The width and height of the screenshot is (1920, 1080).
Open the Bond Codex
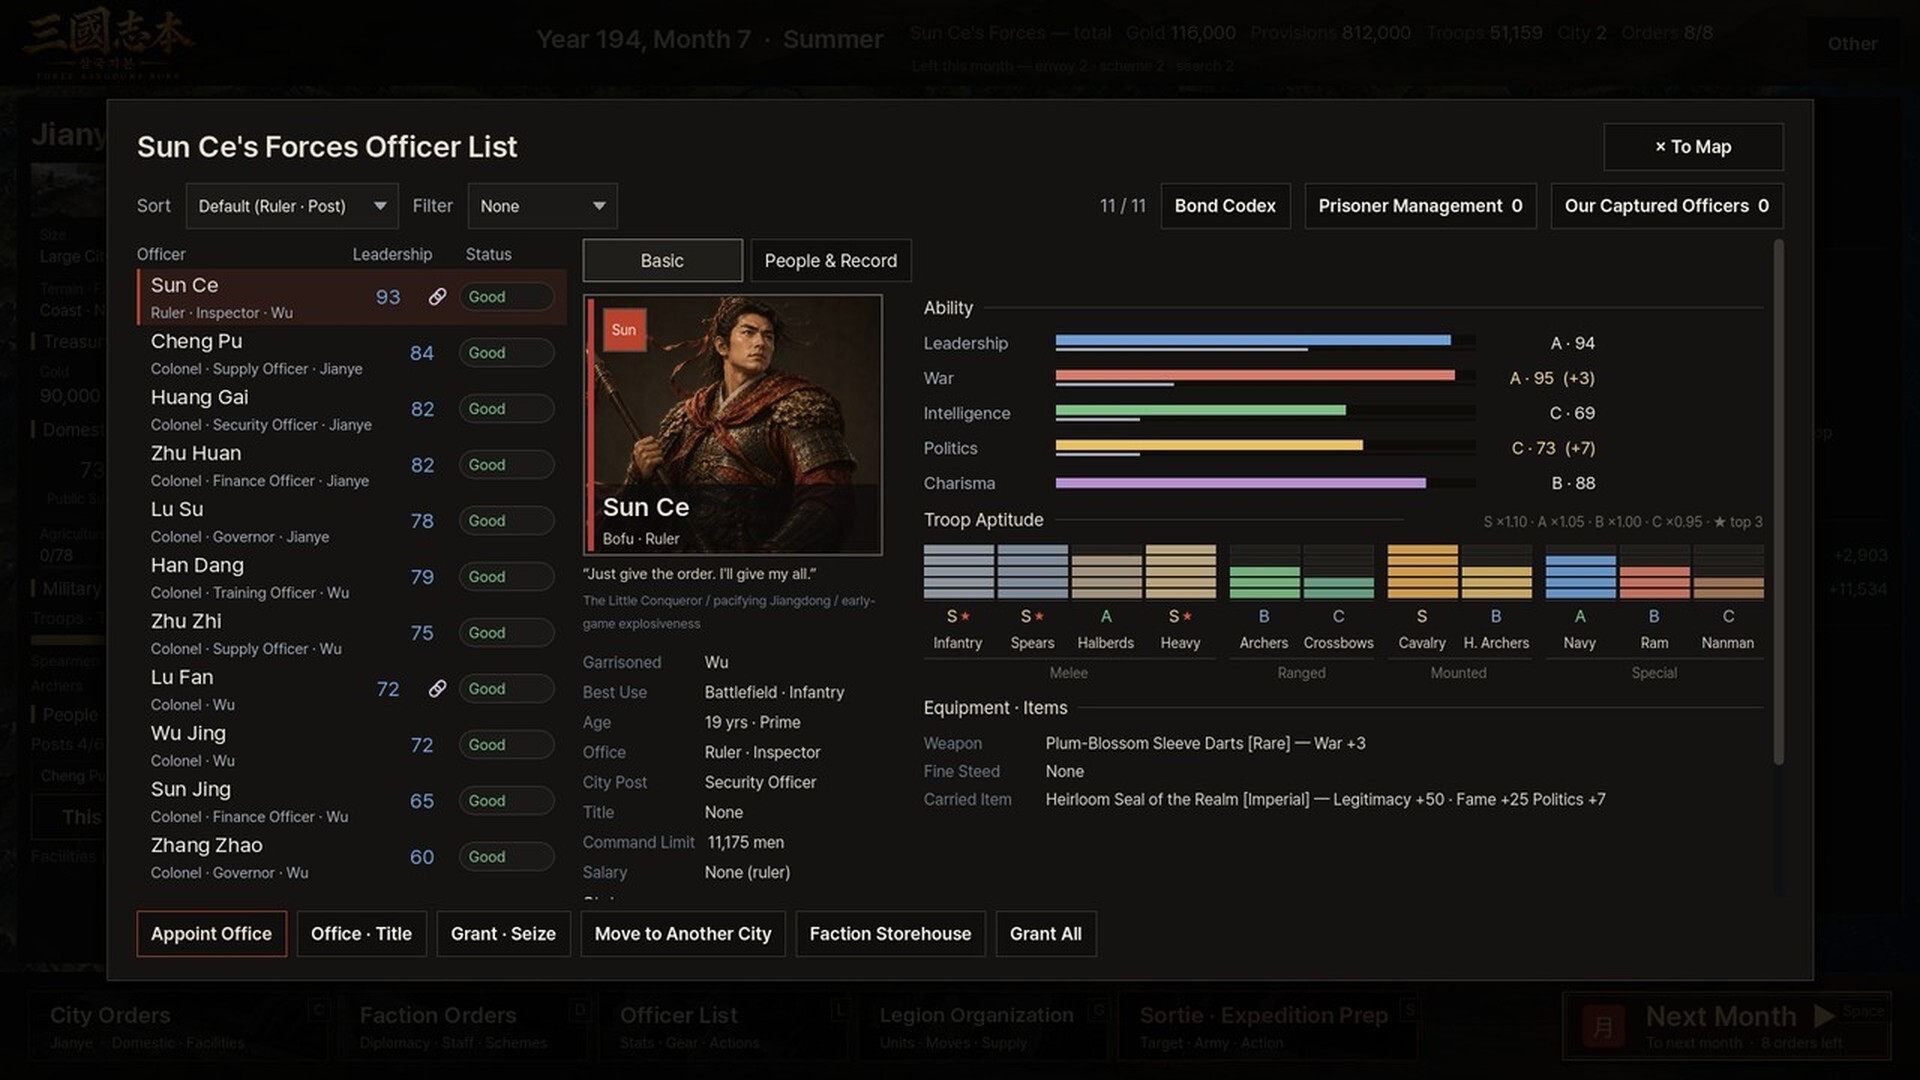click(x=1225, y=206)
